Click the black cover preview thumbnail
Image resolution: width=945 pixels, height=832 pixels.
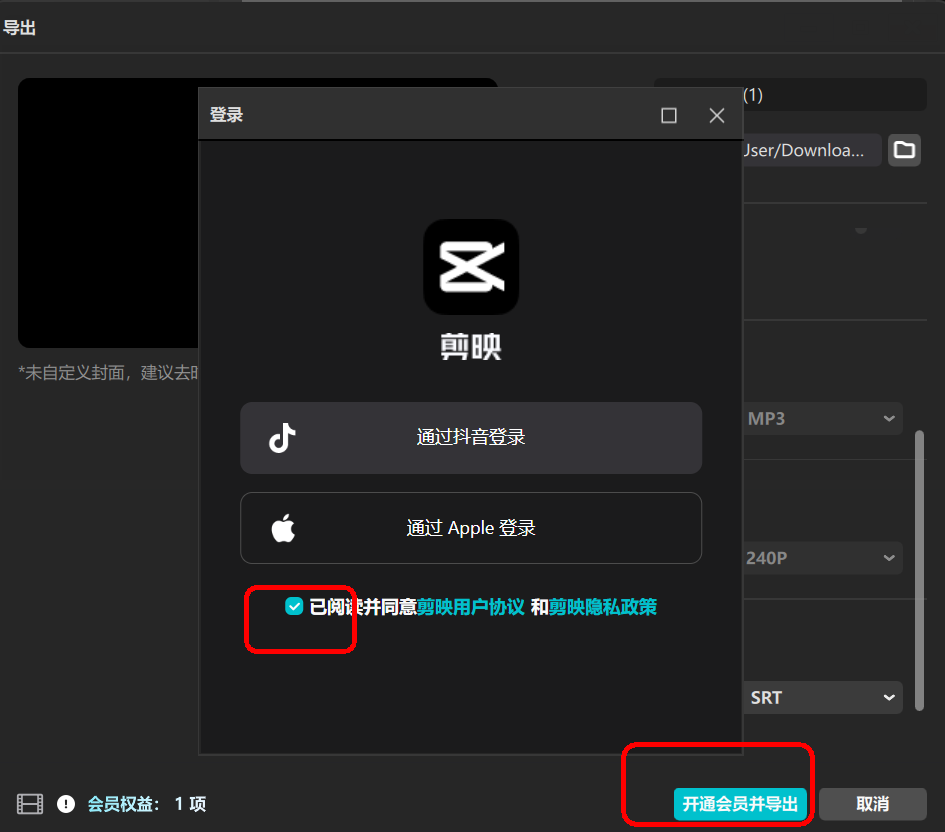[x=108, y=213]
